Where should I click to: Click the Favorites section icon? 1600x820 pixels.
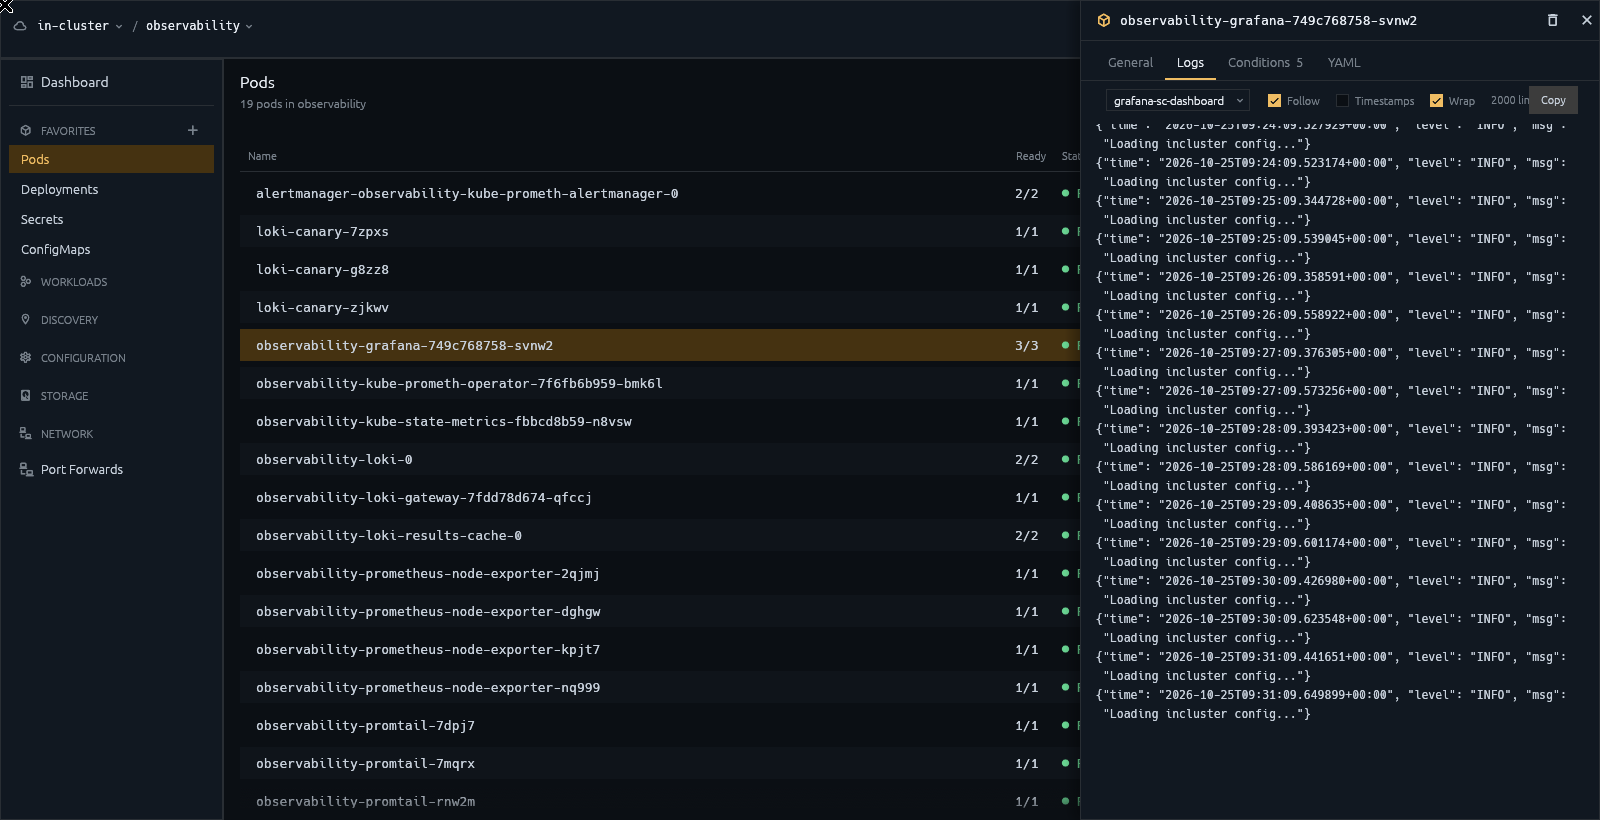[26, 131]
